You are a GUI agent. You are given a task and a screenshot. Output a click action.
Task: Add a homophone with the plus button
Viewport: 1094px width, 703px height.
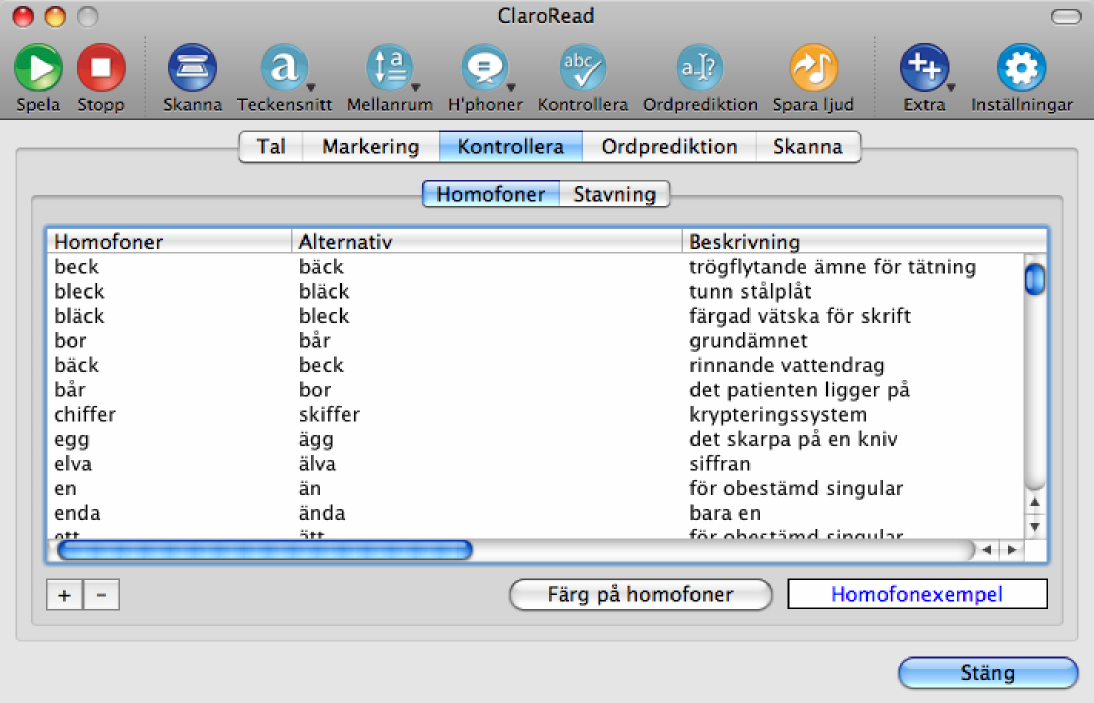(x=64, y=595)
